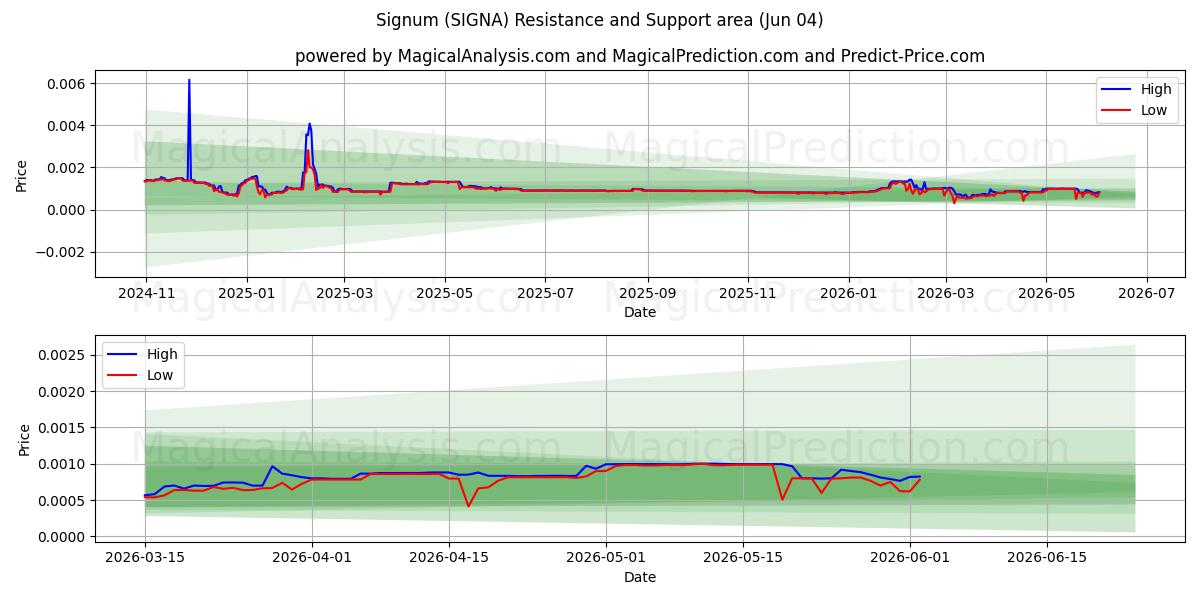Click the 2026-04-15 date tick label
Image resolution: width=1200 pixels, height=600 pixels.
pos(449,559)
